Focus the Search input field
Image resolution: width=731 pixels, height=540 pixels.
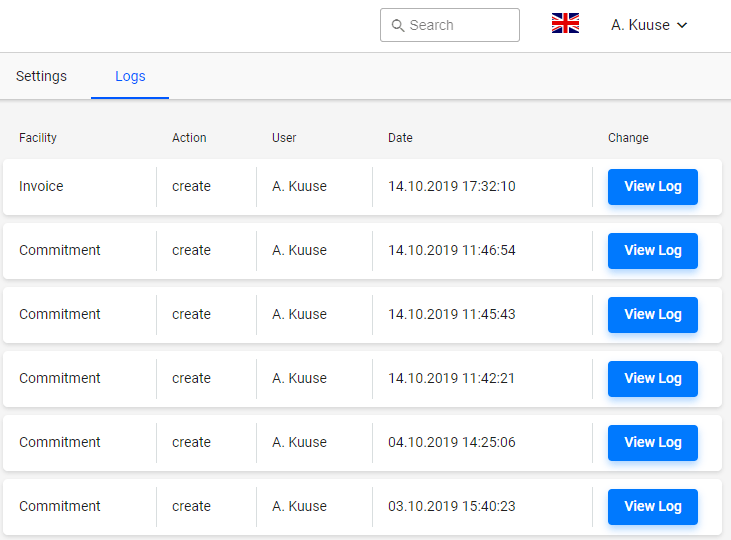coord(449,25)
